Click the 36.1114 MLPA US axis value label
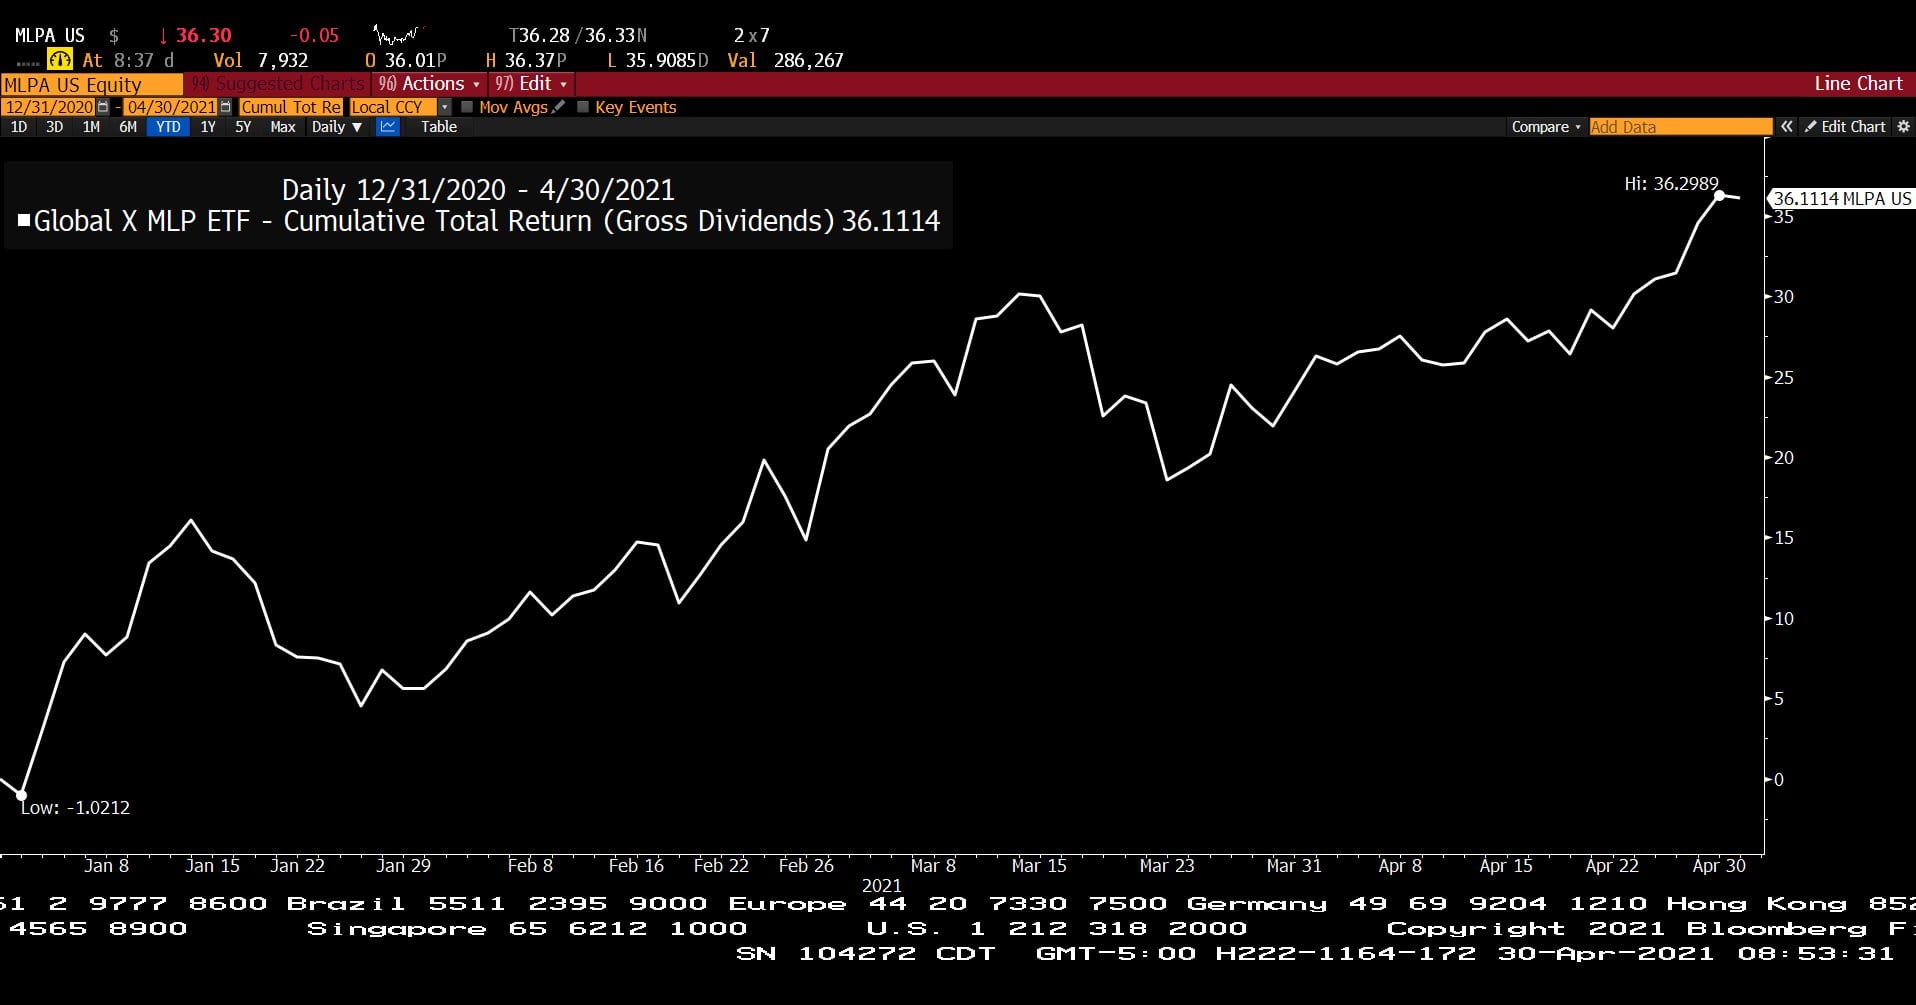Viewport: 1916px width, 1005px height. pos(1841,198)
